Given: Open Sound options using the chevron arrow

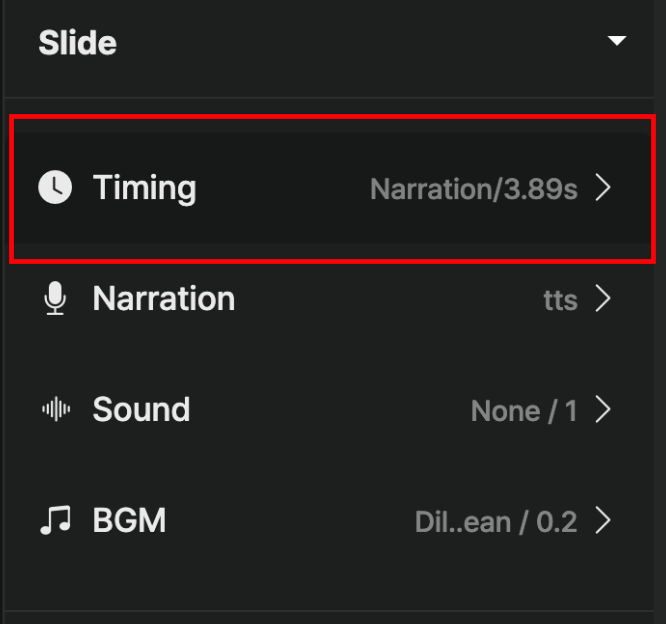Looking at the screenshot, I should tap(603, 409).
